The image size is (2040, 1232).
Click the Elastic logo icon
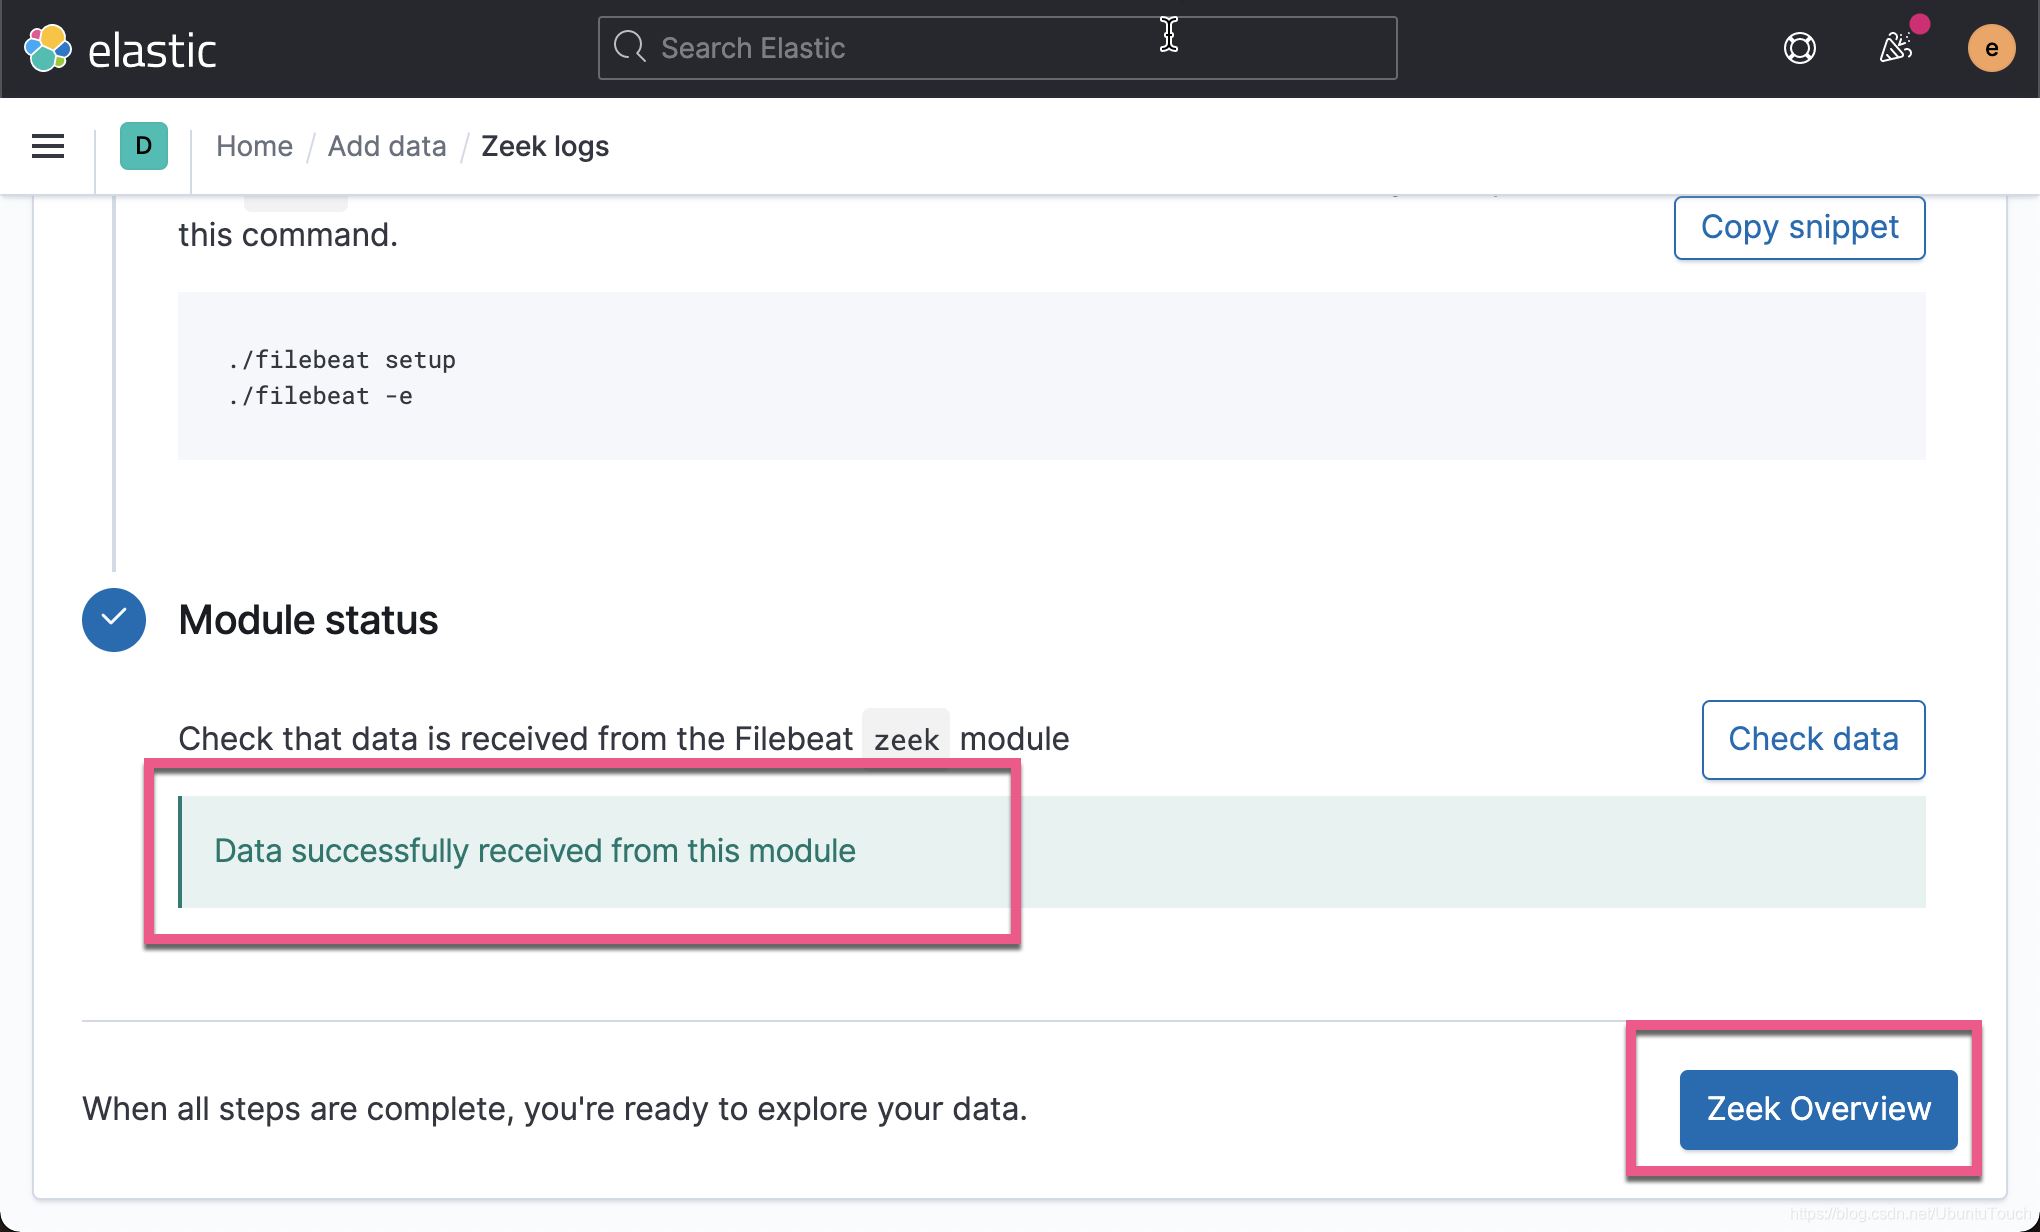click(47, 47)
